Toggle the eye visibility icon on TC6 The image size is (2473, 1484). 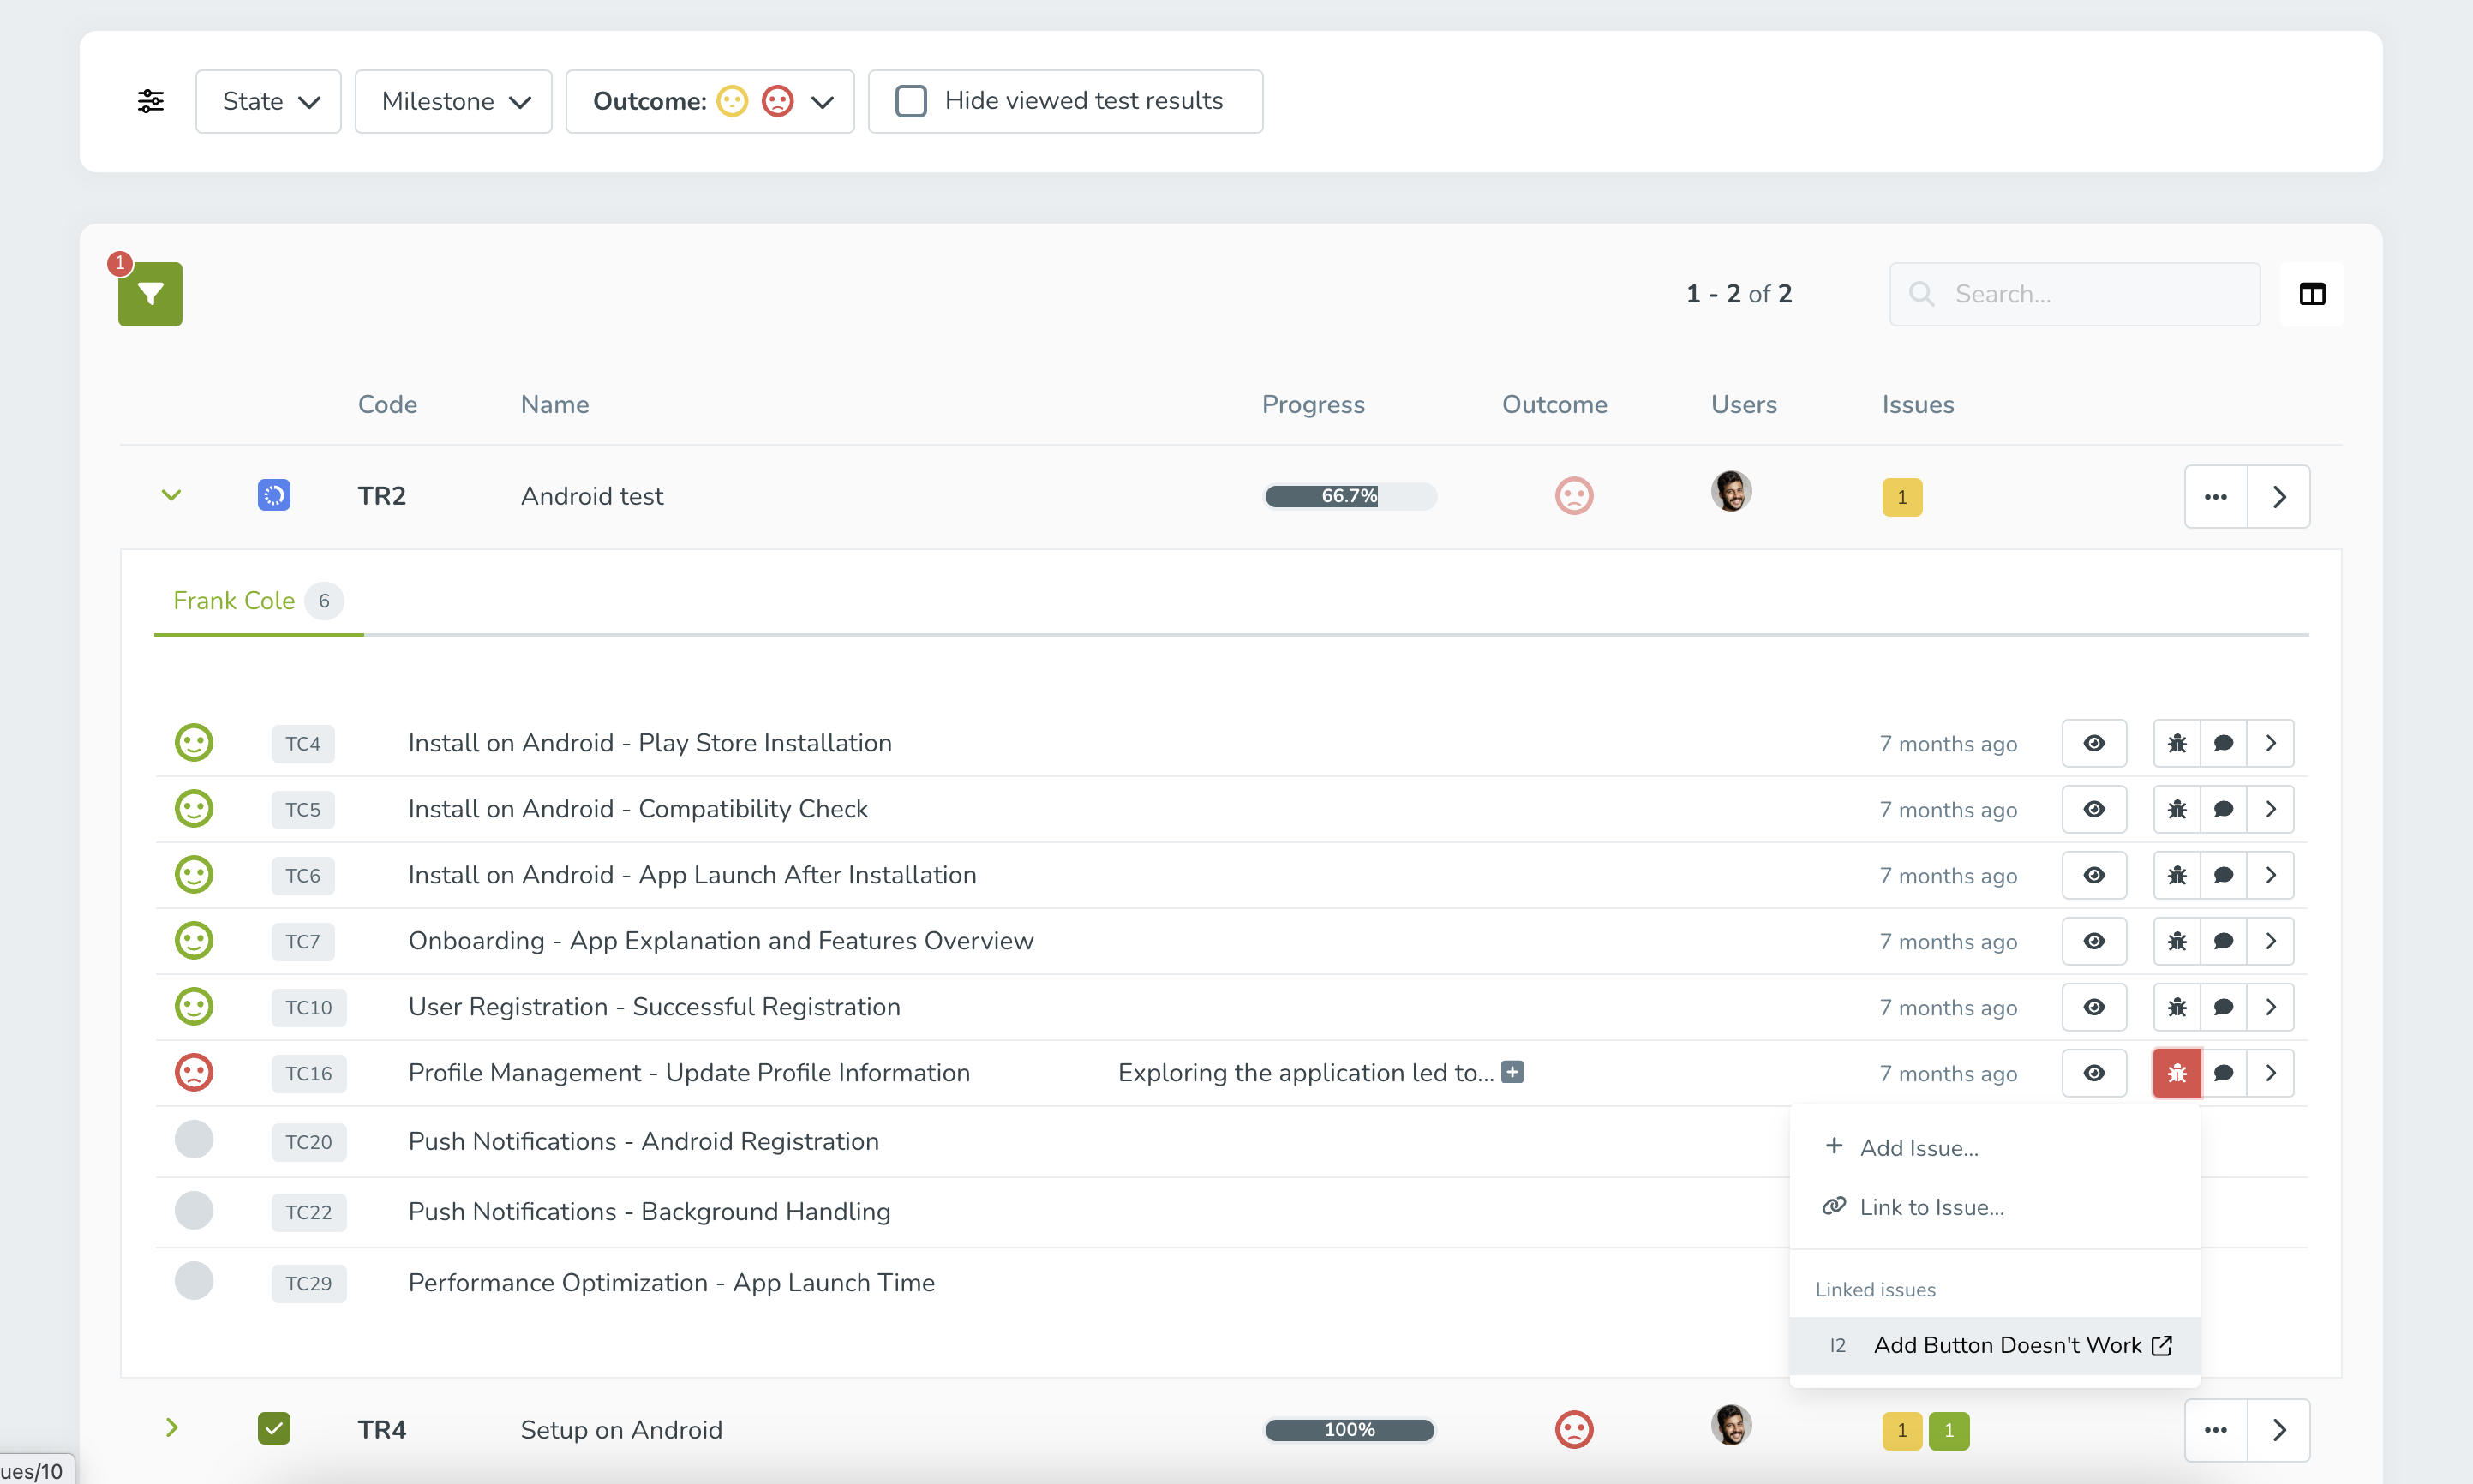tap(2093, 873)
